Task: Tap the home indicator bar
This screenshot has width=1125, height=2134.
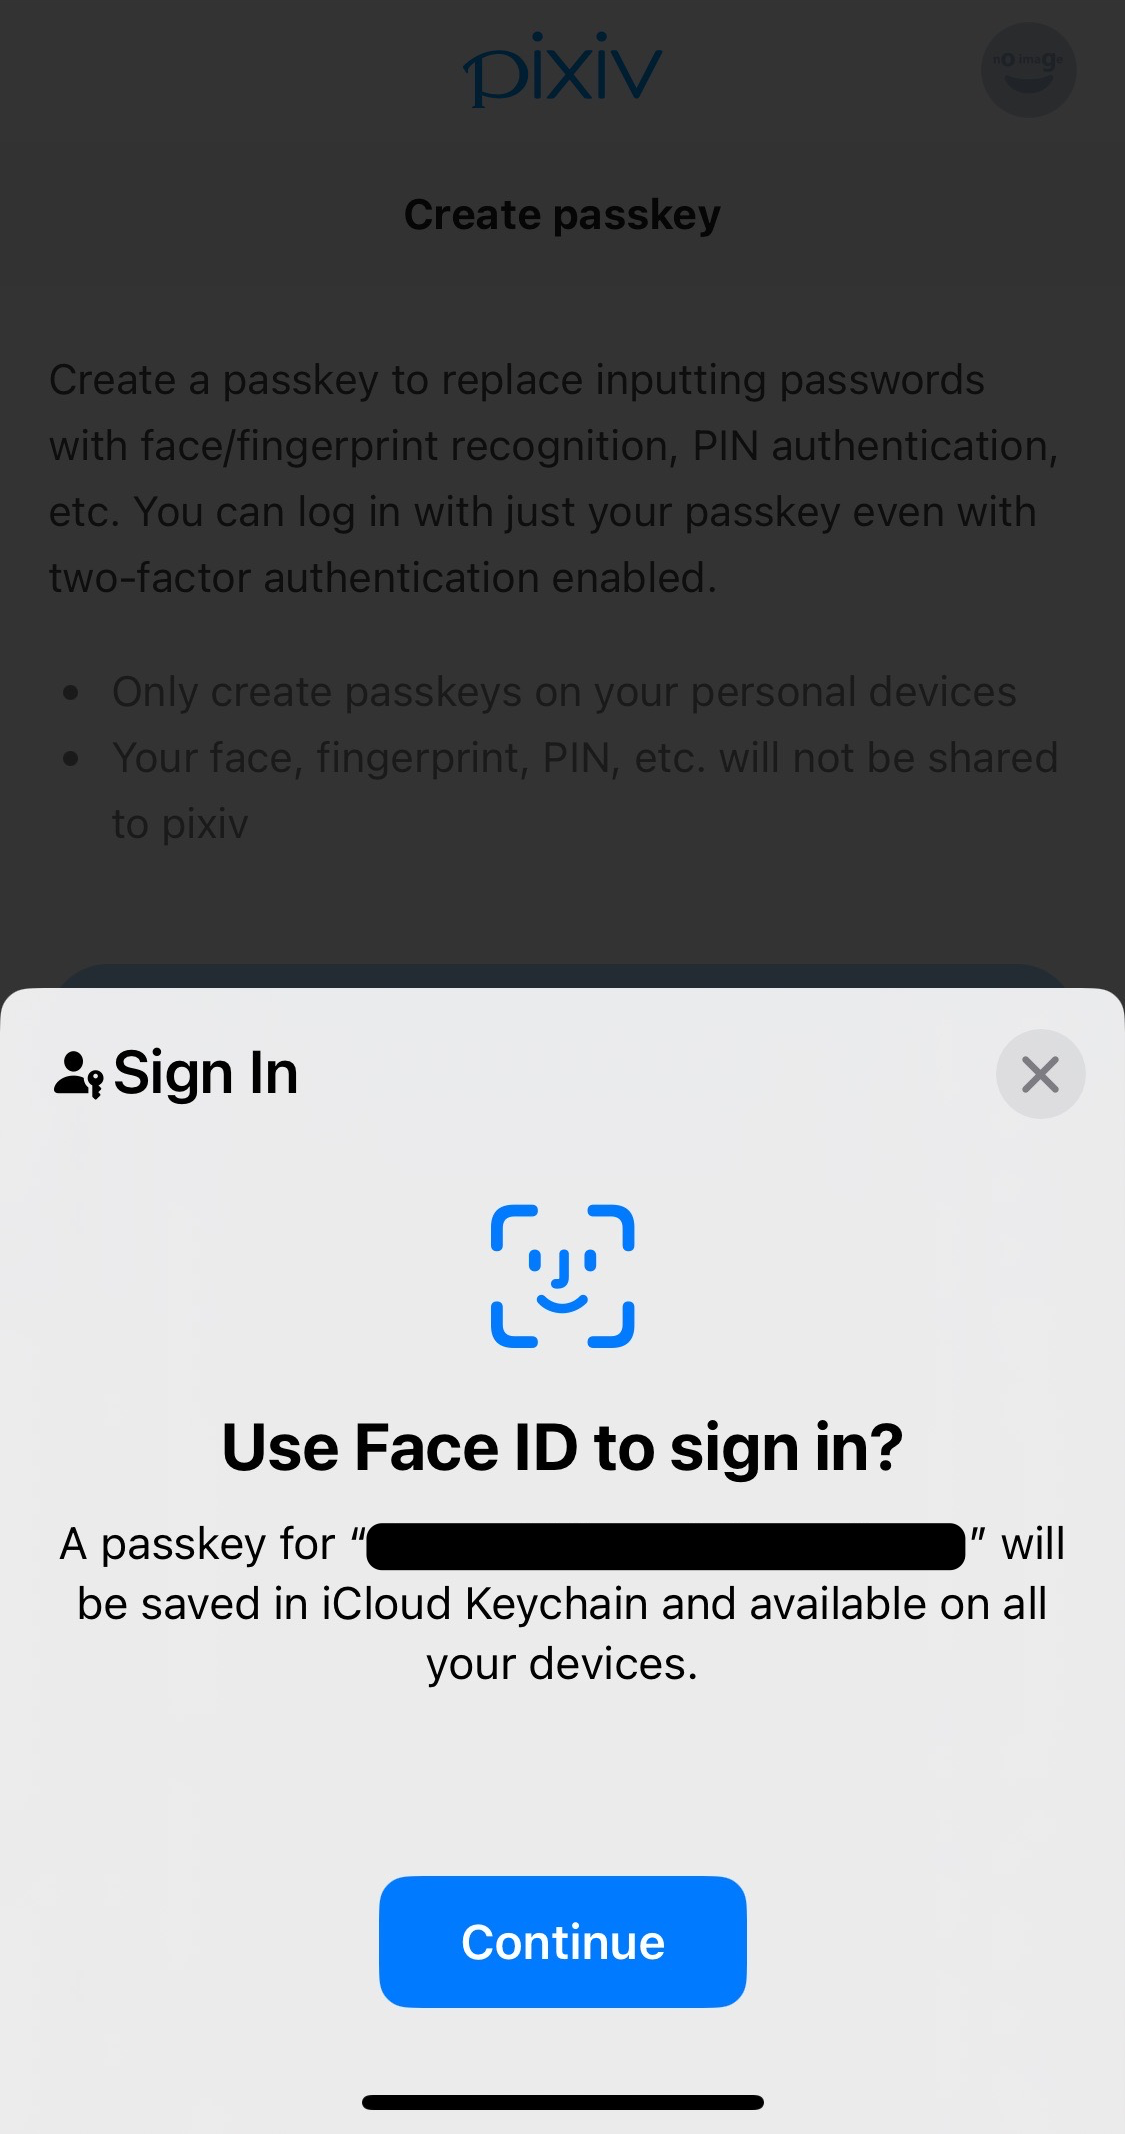Action: (x=562, y=2102)
